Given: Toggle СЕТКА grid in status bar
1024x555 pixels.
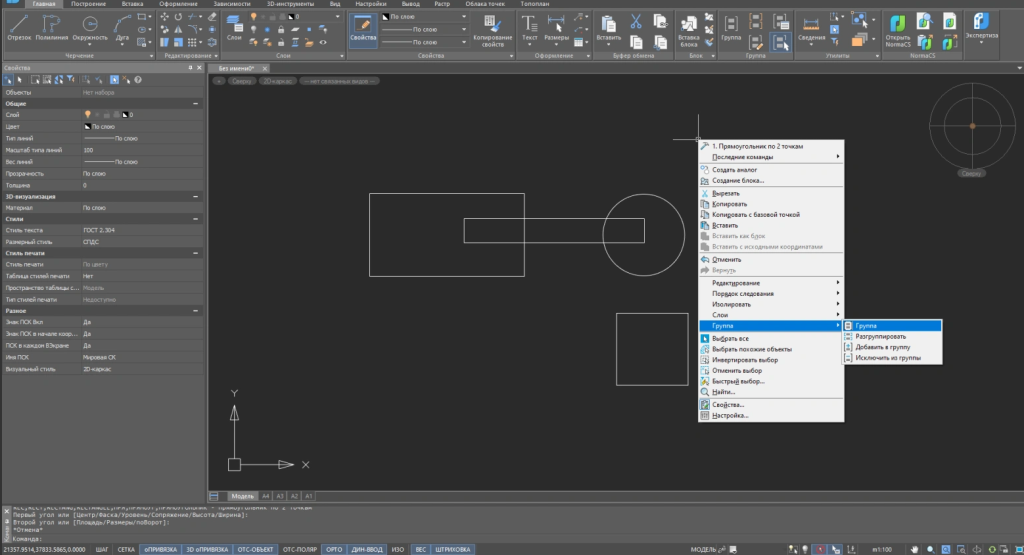Looking at the screenshot, I should pos(127,549).
